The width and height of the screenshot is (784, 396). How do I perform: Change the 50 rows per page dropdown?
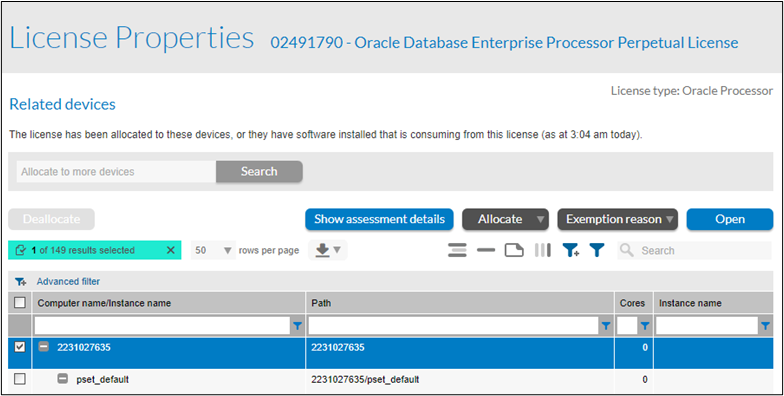click(214, 250)
